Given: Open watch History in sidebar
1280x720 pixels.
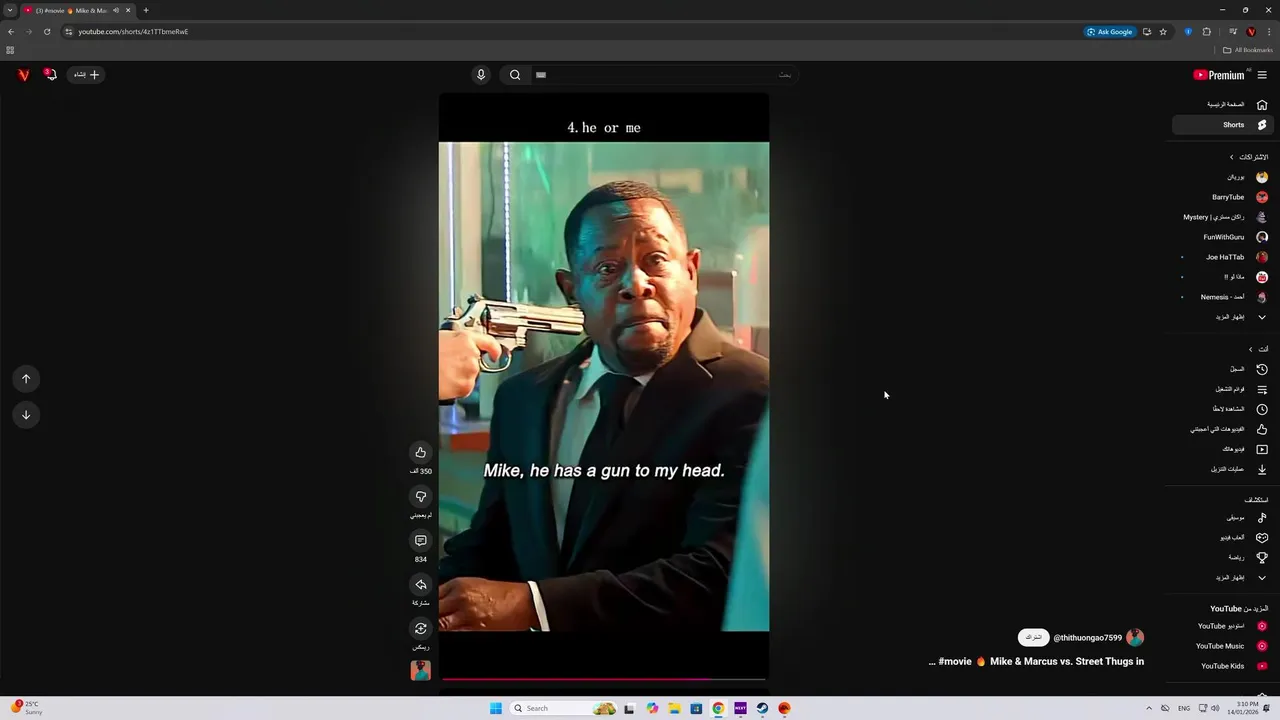Looking at the screenshot, I should coord(1222,369).
